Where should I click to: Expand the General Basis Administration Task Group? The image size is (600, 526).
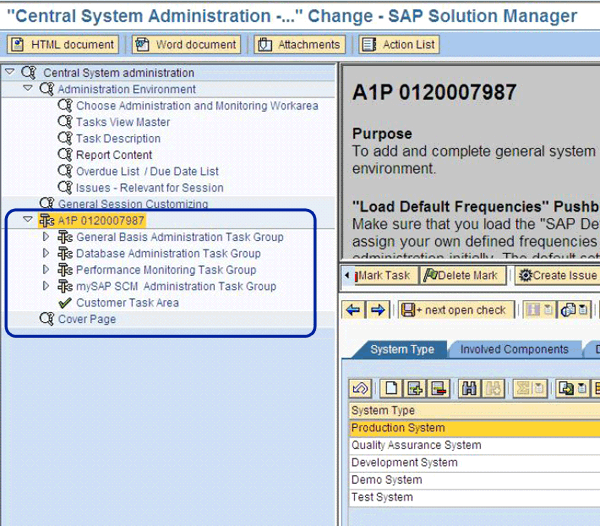point(45,237)
